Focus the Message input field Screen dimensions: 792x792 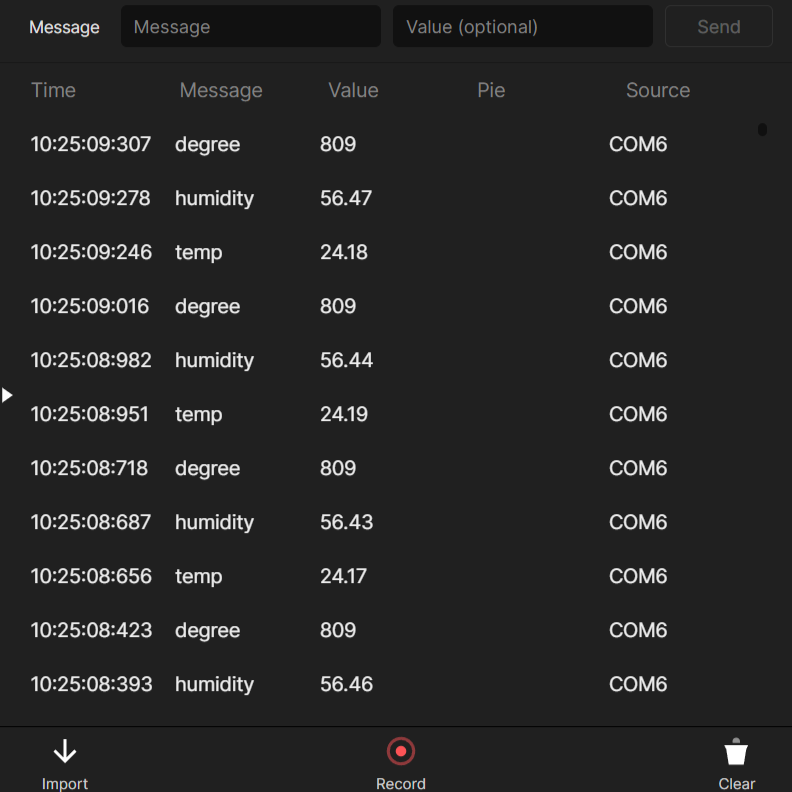pyautogui.click(x=250, y=27)
